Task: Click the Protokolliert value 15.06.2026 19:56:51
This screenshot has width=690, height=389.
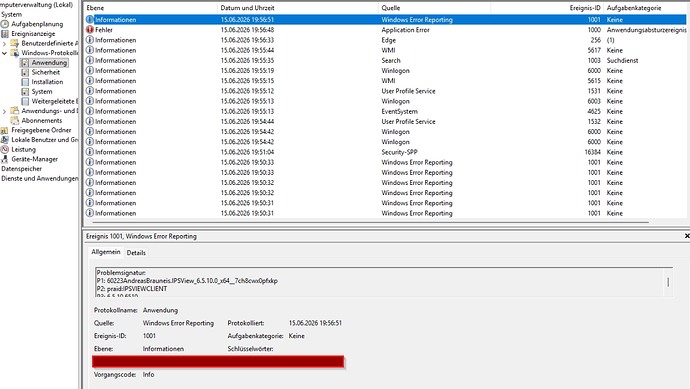Action: [315, 323]
